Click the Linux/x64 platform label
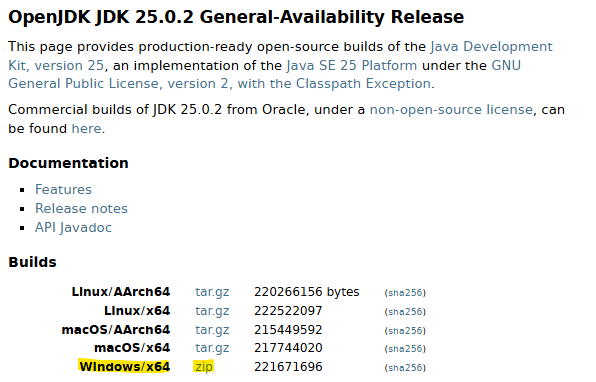This screenshot has width=596, height=382. click(137, 311)
